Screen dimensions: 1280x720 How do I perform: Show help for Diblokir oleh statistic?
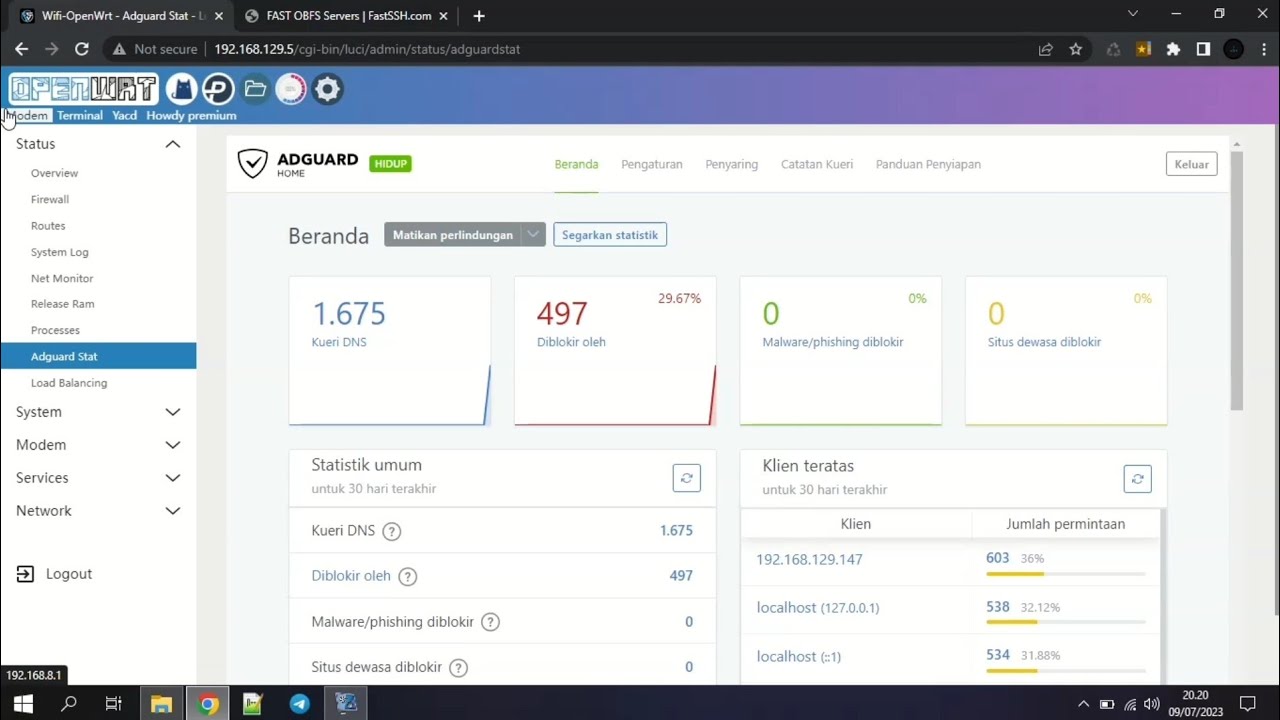pos(407,576)
